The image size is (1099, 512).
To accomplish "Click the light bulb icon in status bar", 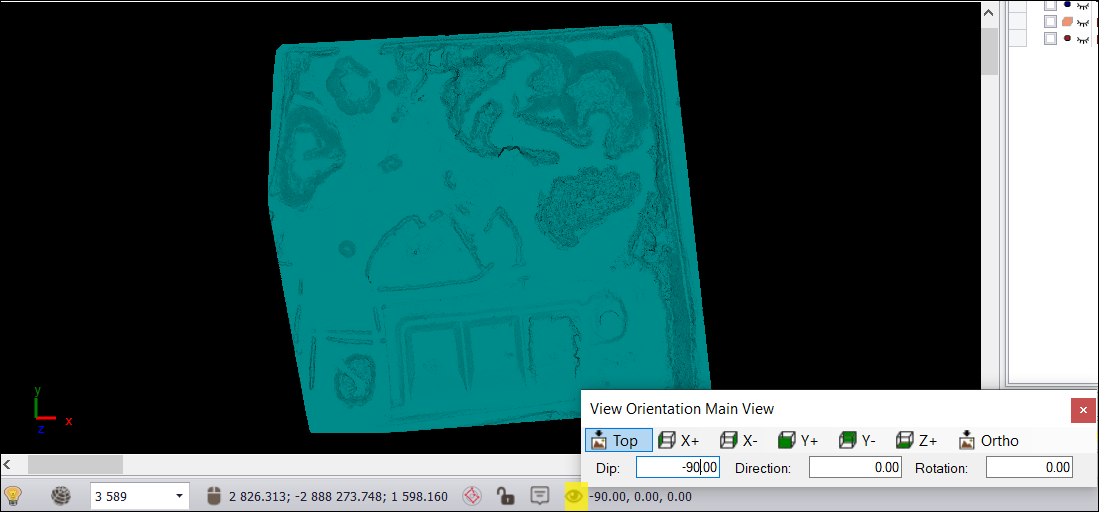I will (x=13, y=495).
